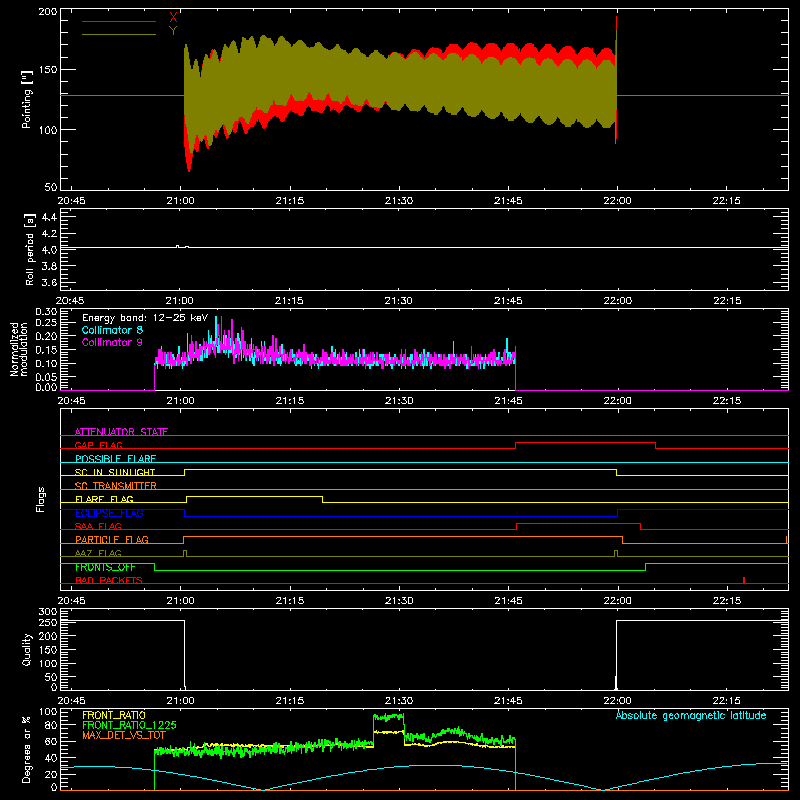
Task: Click the 0.30 value on modulation axis
Action: (46, 312)
